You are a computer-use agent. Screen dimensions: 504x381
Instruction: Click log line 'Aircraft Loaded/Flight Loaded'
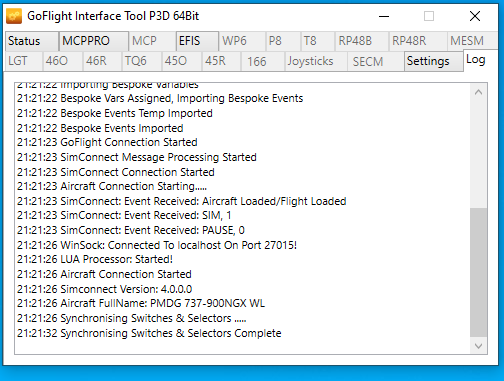click(182, 201)
